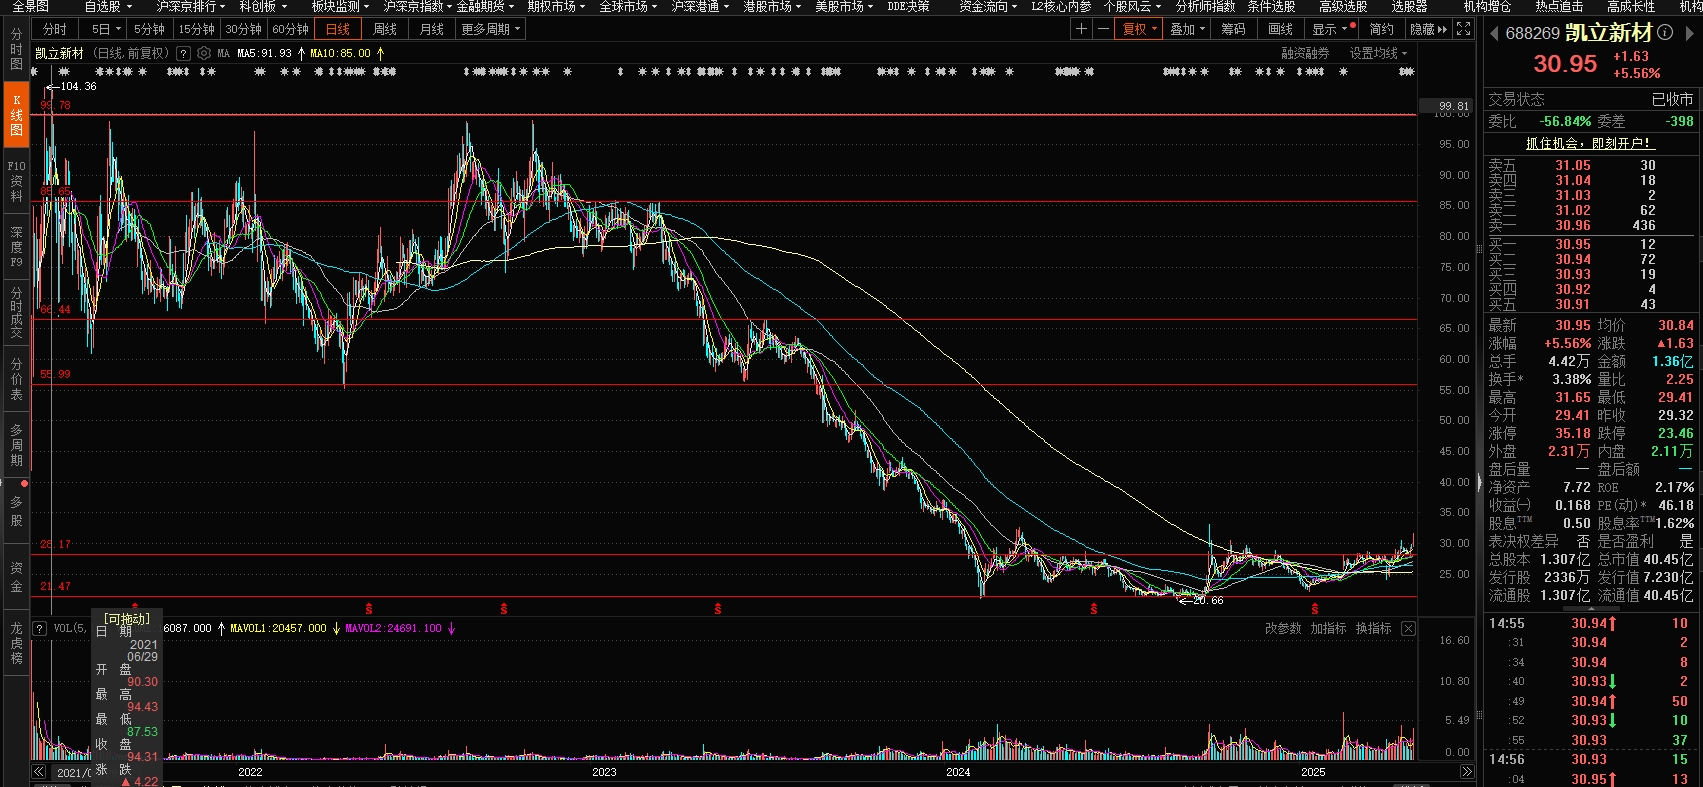Screen dimensions: 1703x787
Task: Open 全景图 from the top bar
Action: pos(30,6)
